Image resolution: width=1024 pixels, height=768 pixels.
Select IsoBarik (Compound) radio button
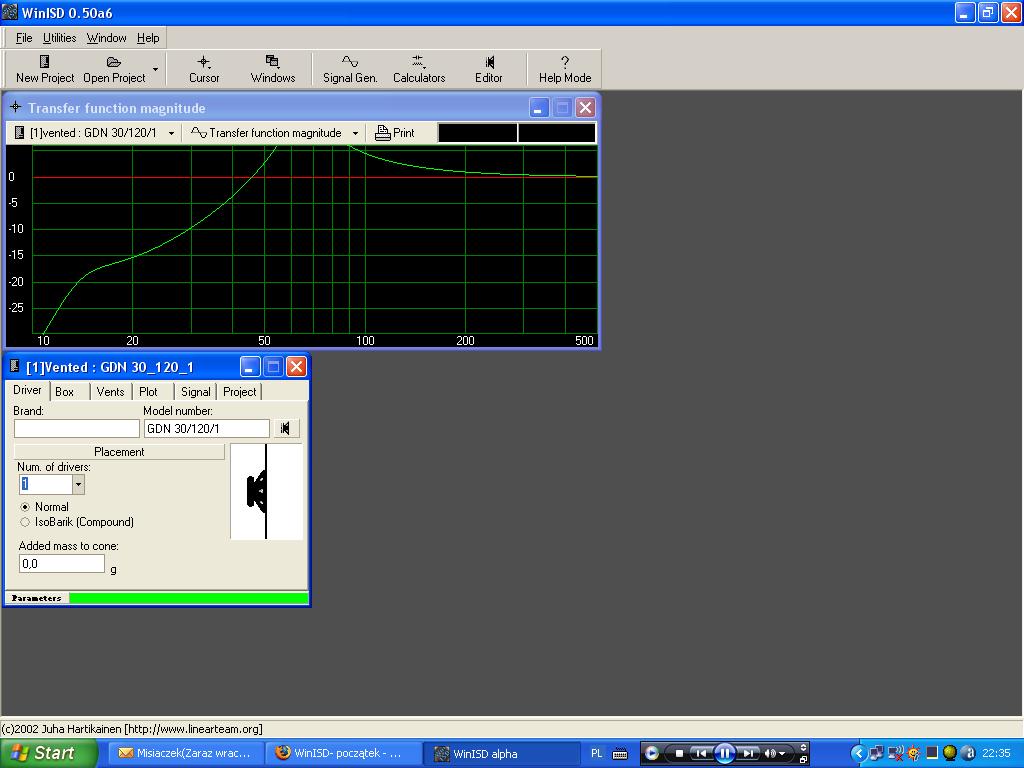coord(25,522)
